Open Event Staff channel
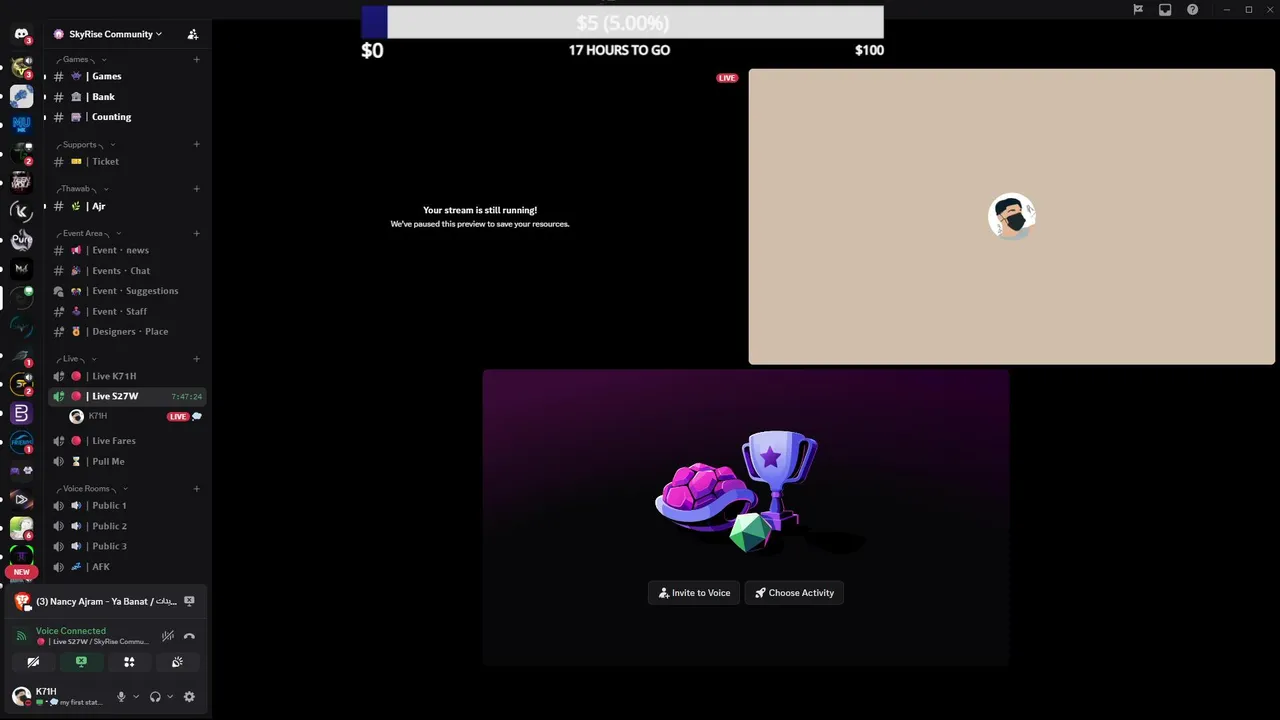 point(126,311)
